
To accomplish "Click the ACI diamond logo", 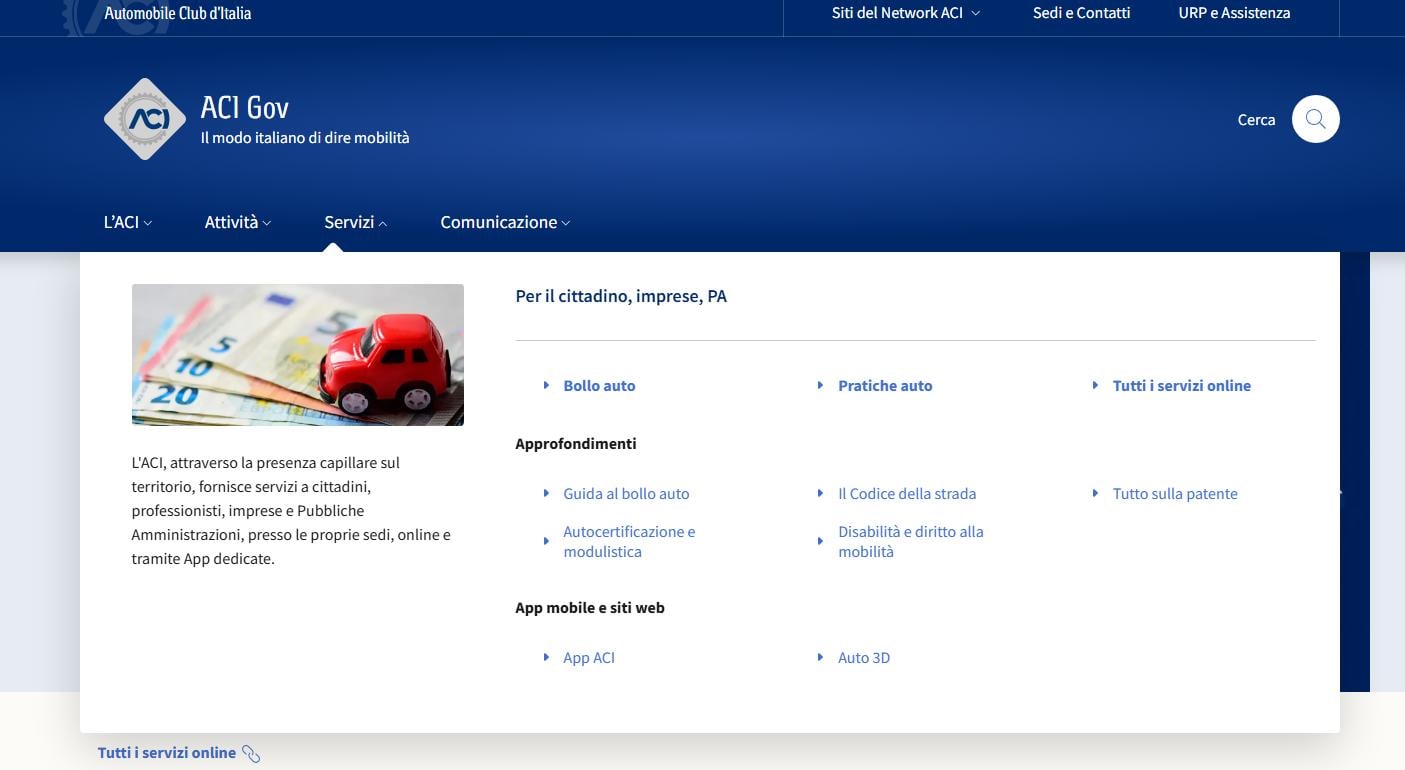I will [x=145, y=119].
